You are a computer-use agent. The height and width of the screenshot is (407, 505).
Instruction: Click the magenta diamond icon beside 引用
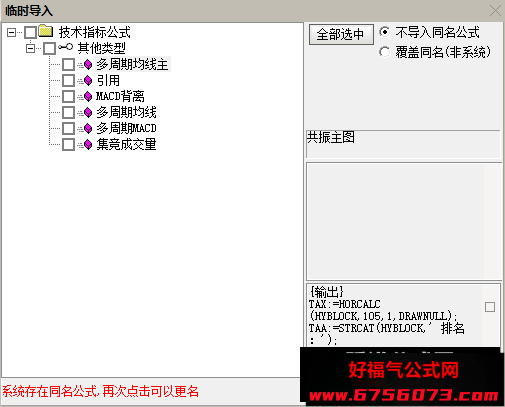[x=88, y=80]
